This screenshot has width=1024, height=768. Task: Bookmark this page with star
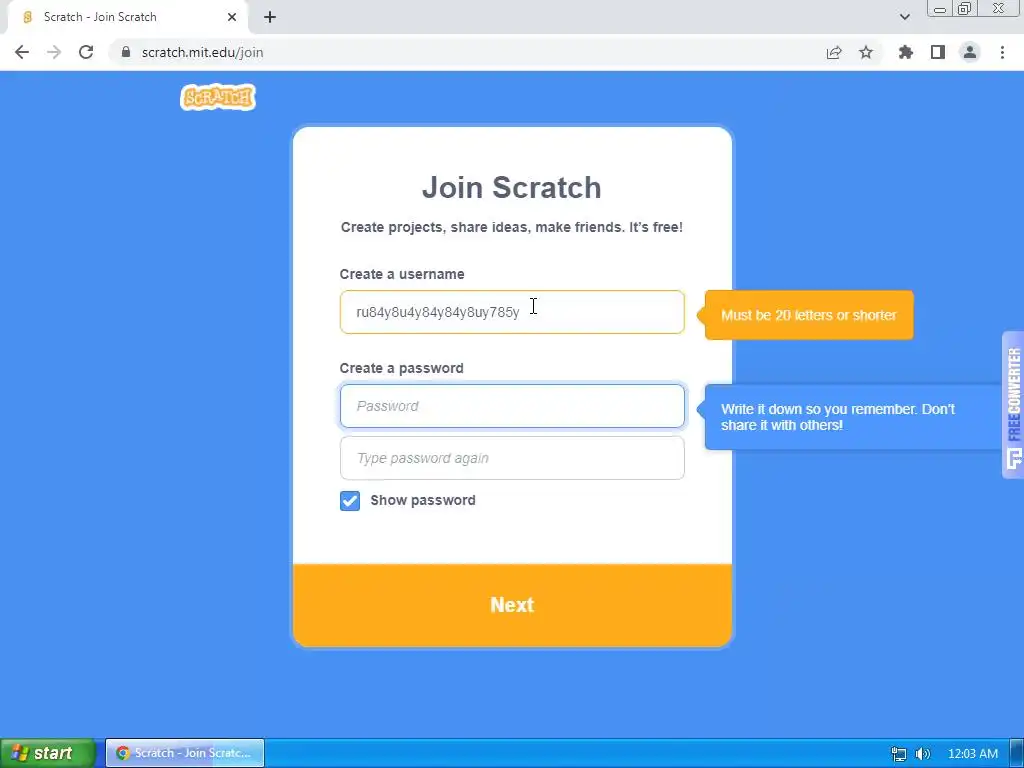[x=866, y=52]
